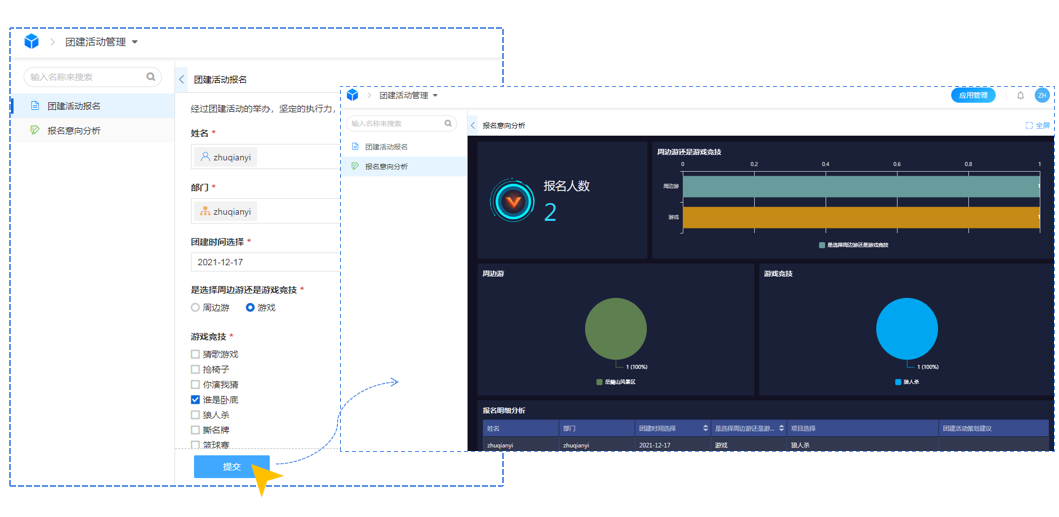Click the document icon beside 团建活动报名 in left sidebar
This screenshot has width=1059, height=517.
click(35, 106)
